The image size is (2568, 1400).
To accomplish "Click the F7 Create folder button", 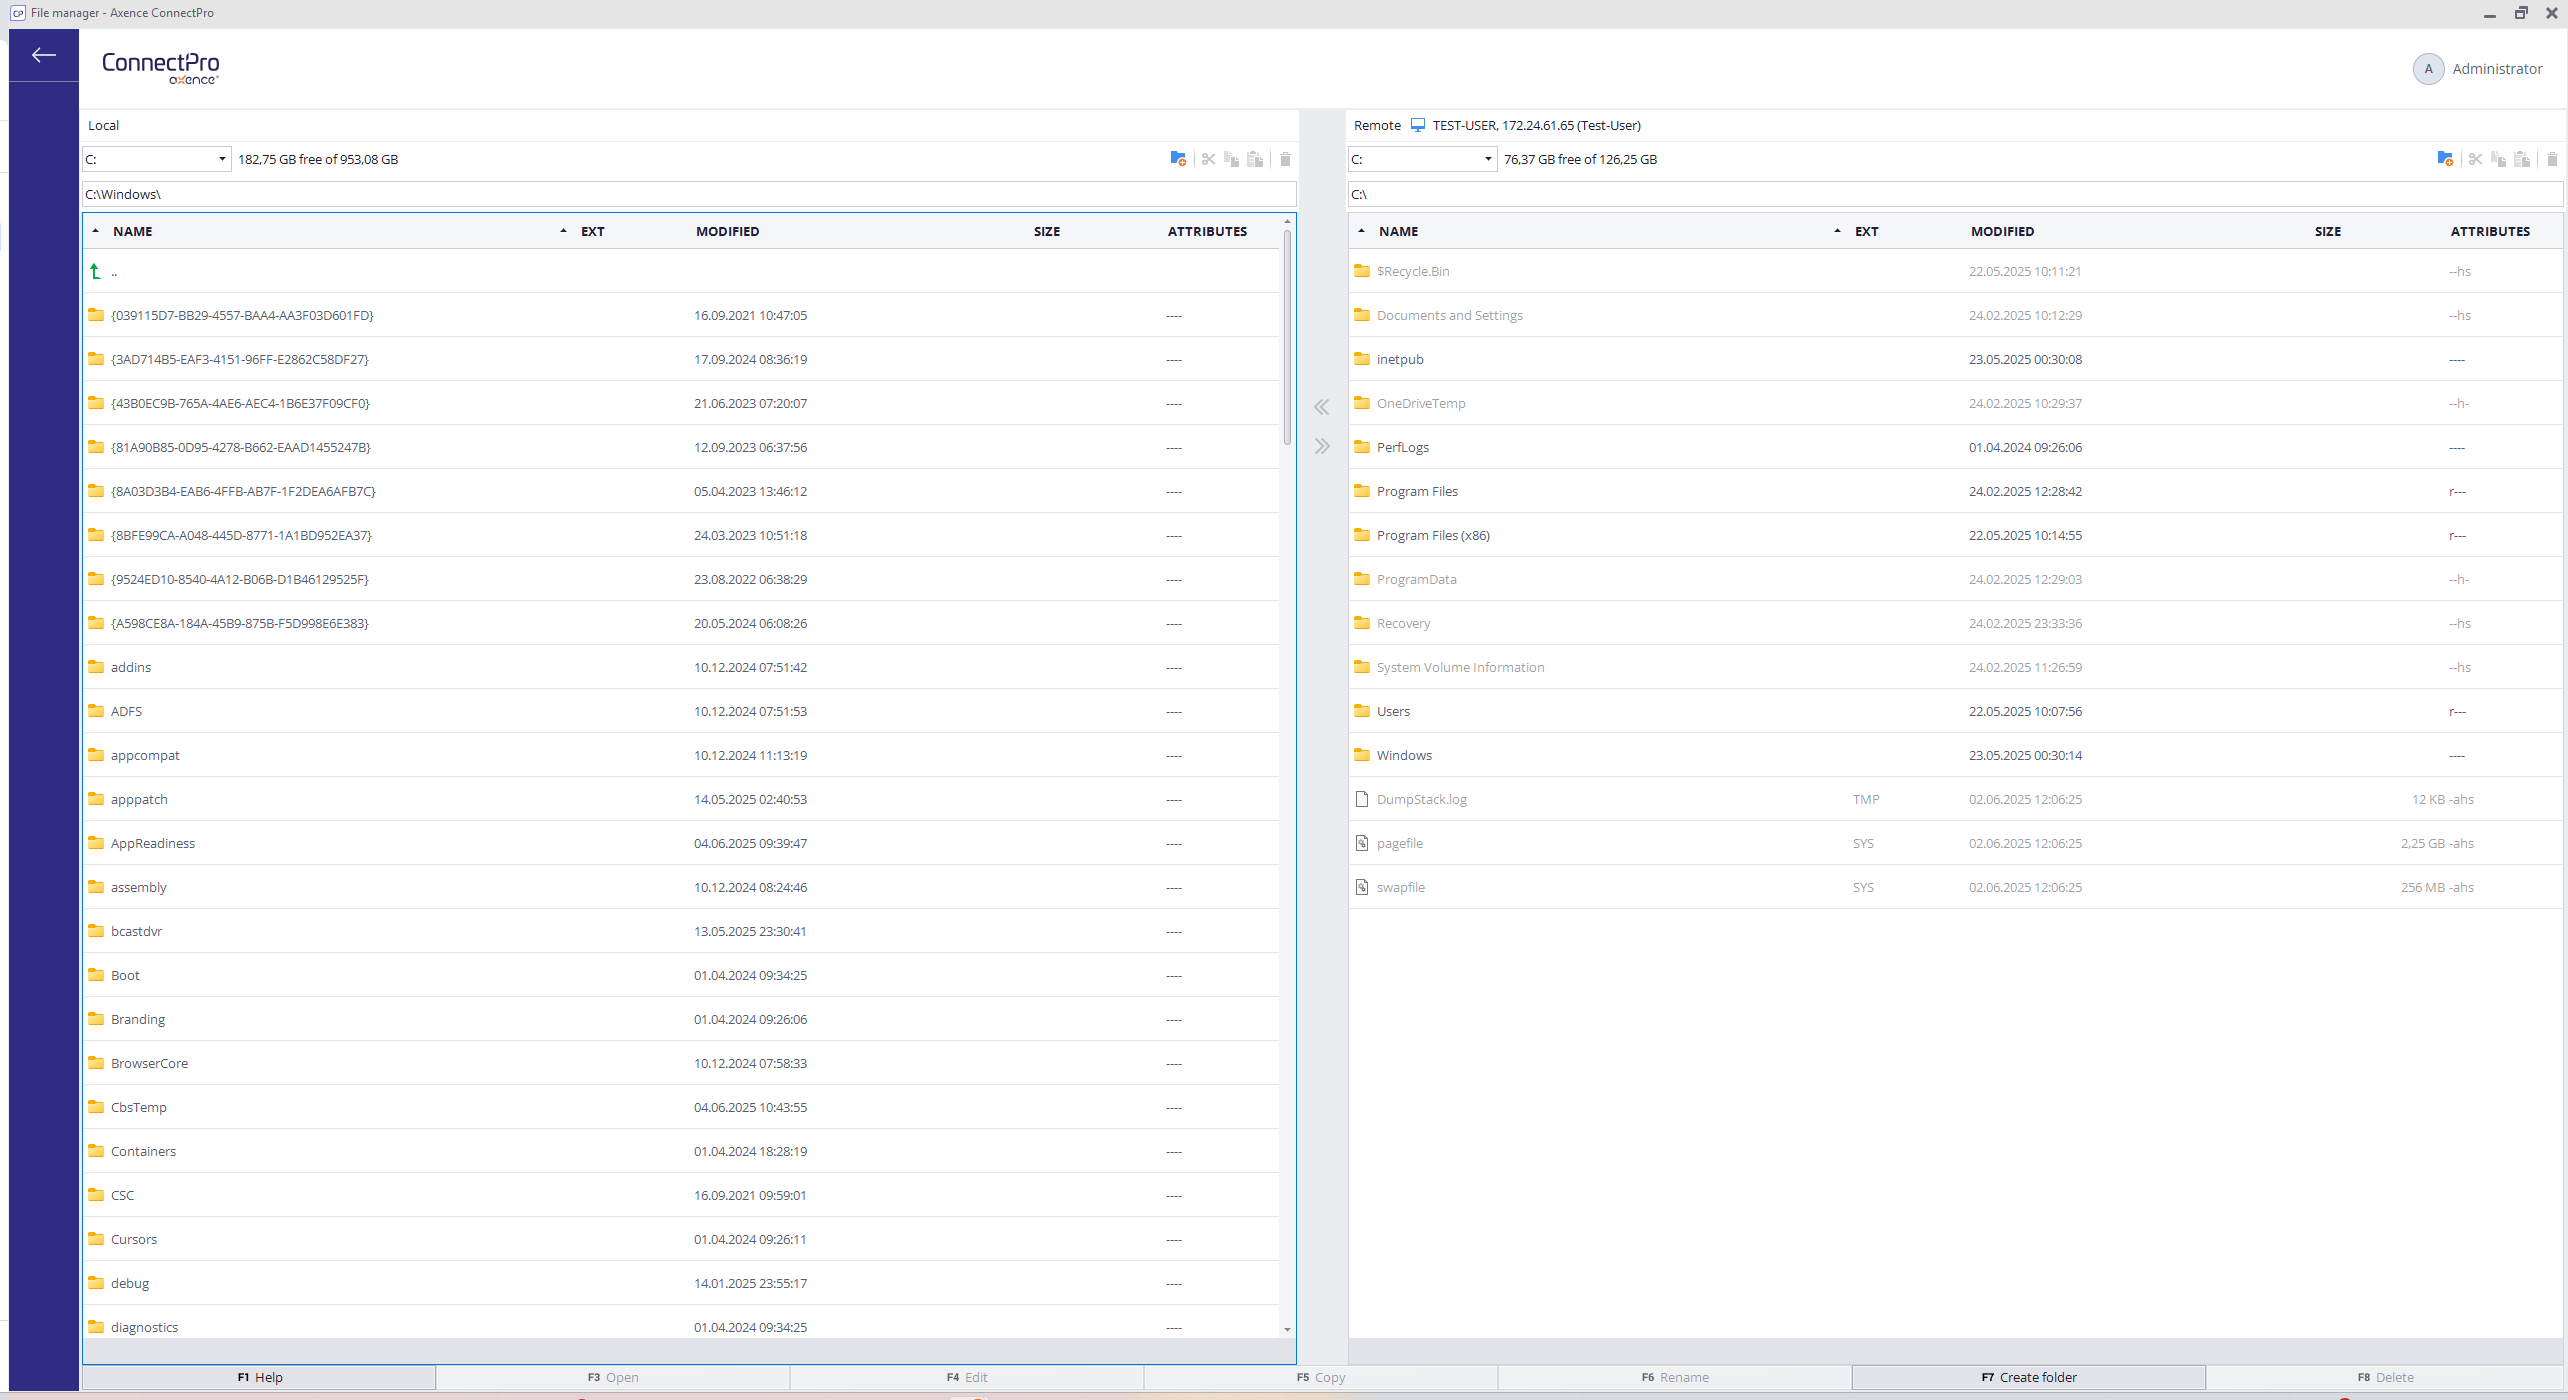I will pos(2029,1377).
